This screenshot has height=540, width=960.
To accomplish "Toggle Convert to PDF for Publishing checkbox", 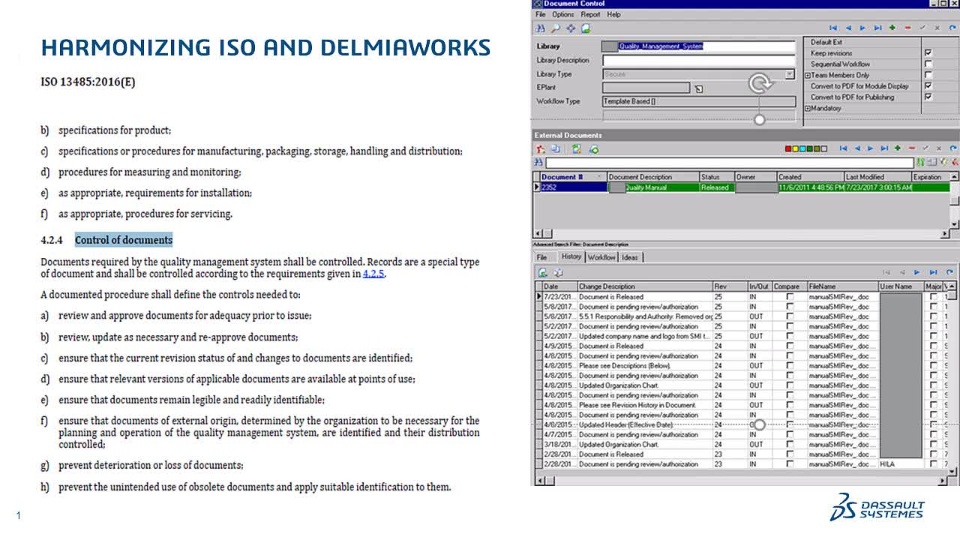I will tap(928, 97).
